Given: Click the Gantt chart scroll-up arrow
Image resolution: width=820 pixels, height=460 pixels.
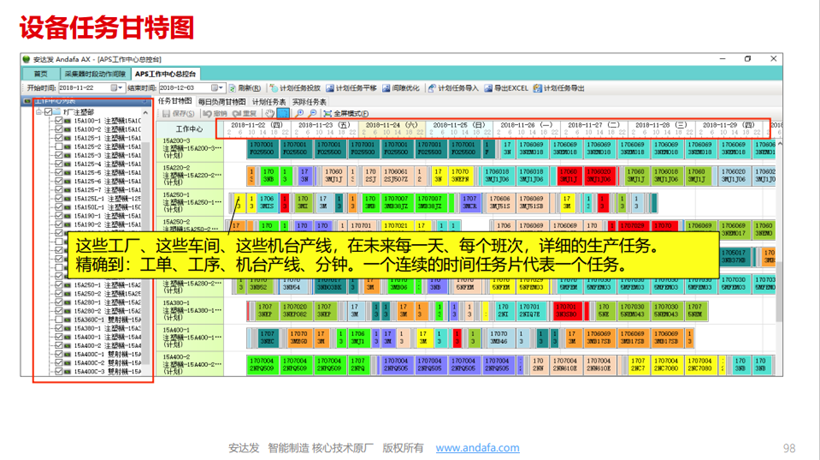Looking at the screenshot, I should click(x=779, y=143).
